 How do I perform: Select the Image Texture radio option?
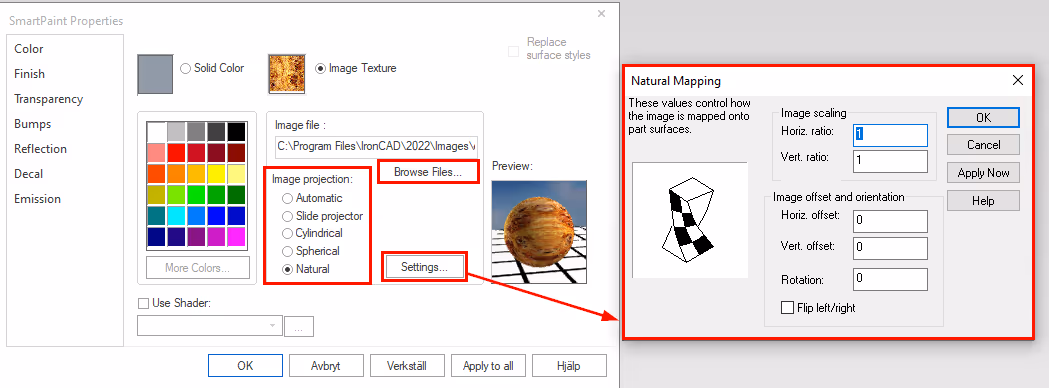pos(320,68)
